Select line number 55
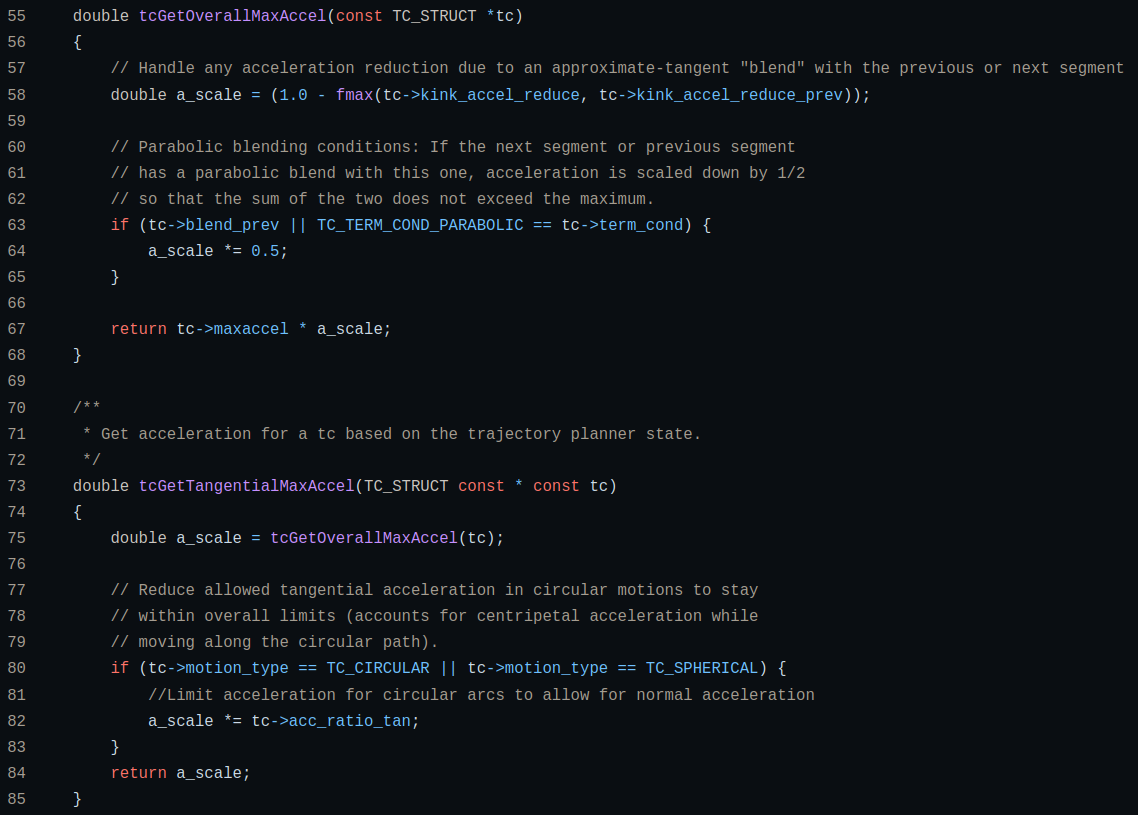Screen dimensions: 1138x815 tap(17, 16)
